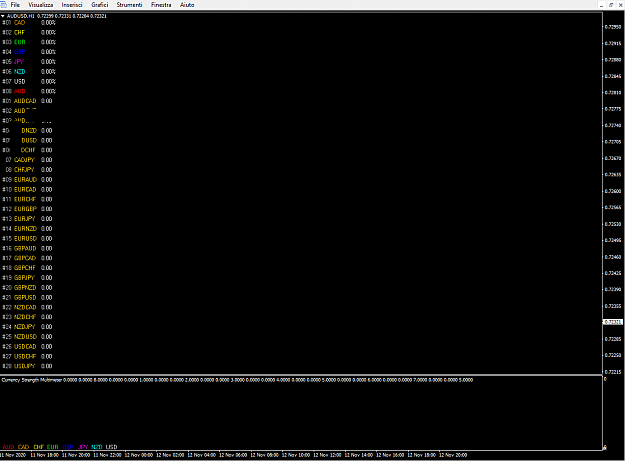
Task: Click the AUDCAD pair label
Action: click(x=25, y=101)
